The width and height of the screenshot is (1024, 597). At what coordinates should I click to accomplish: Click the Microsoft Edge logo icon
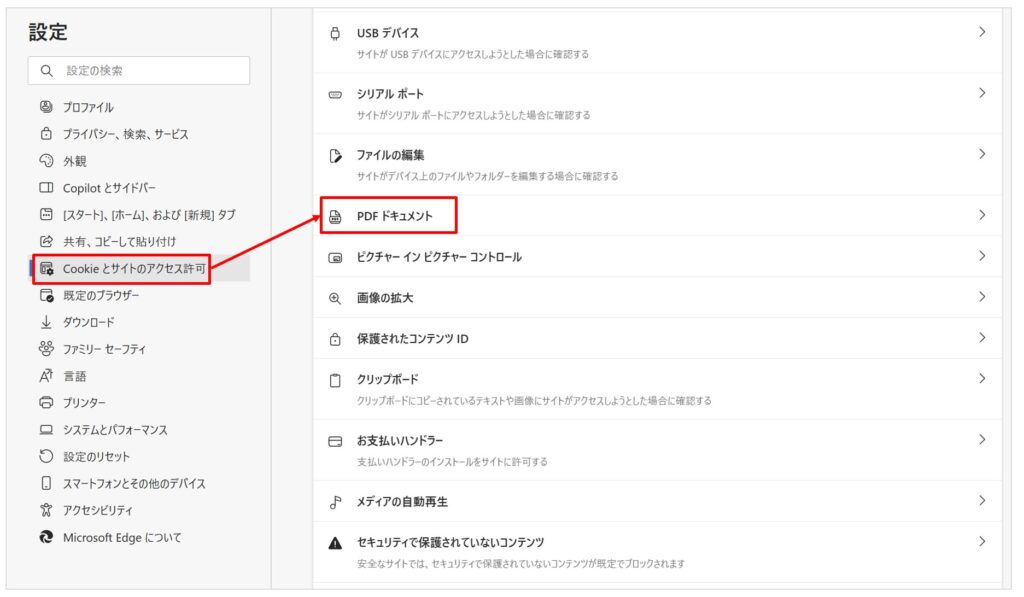point(46,537)
